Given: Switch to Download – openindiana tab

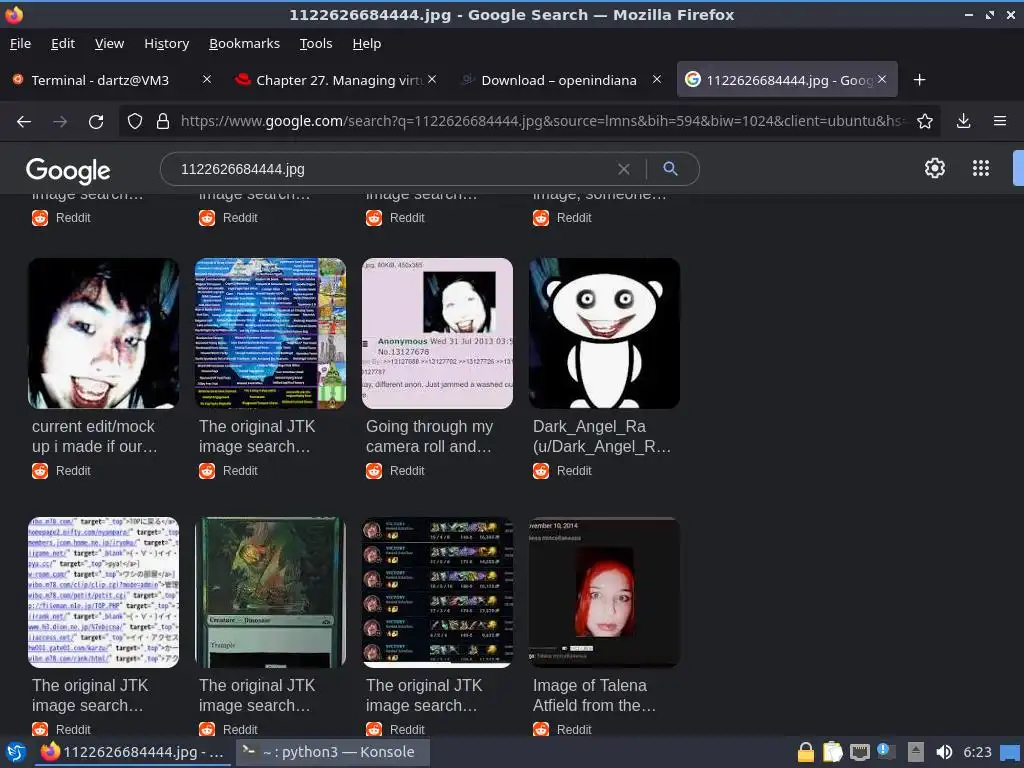Looking at the screenshot, I should tap(560, 80).
